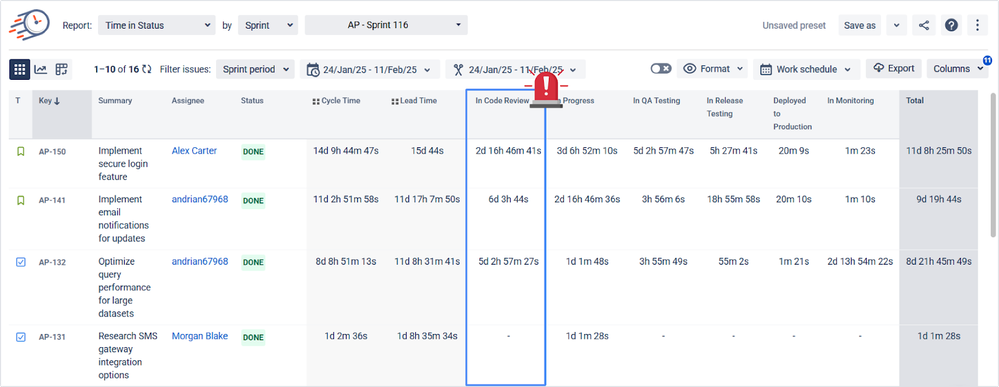
Task: Click the Save as button
Action: tap(859, 26)
